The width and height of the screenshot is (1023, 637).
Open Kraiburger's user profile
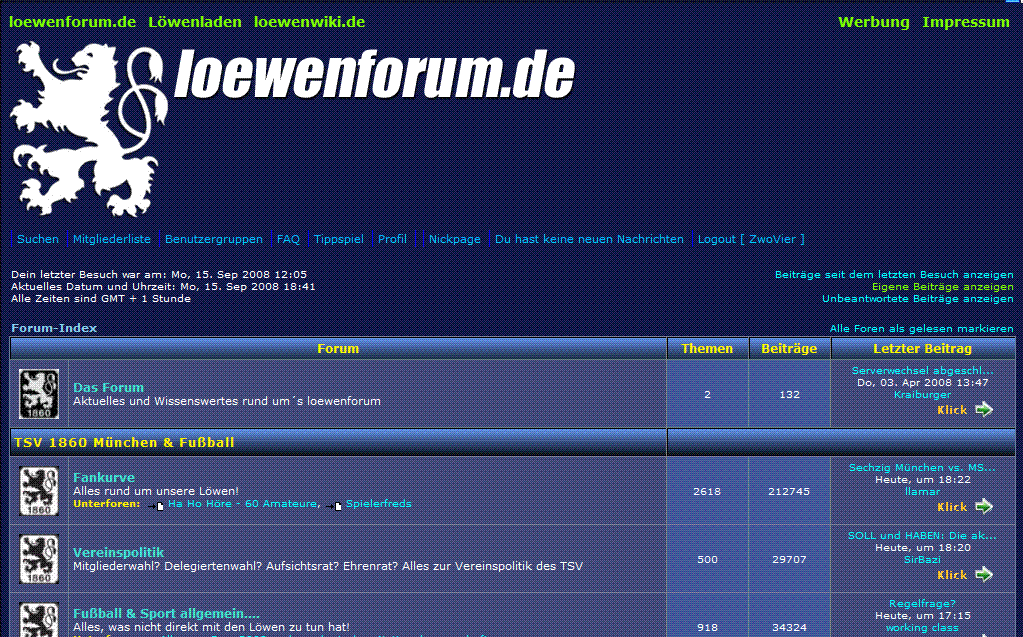(923, 395)
